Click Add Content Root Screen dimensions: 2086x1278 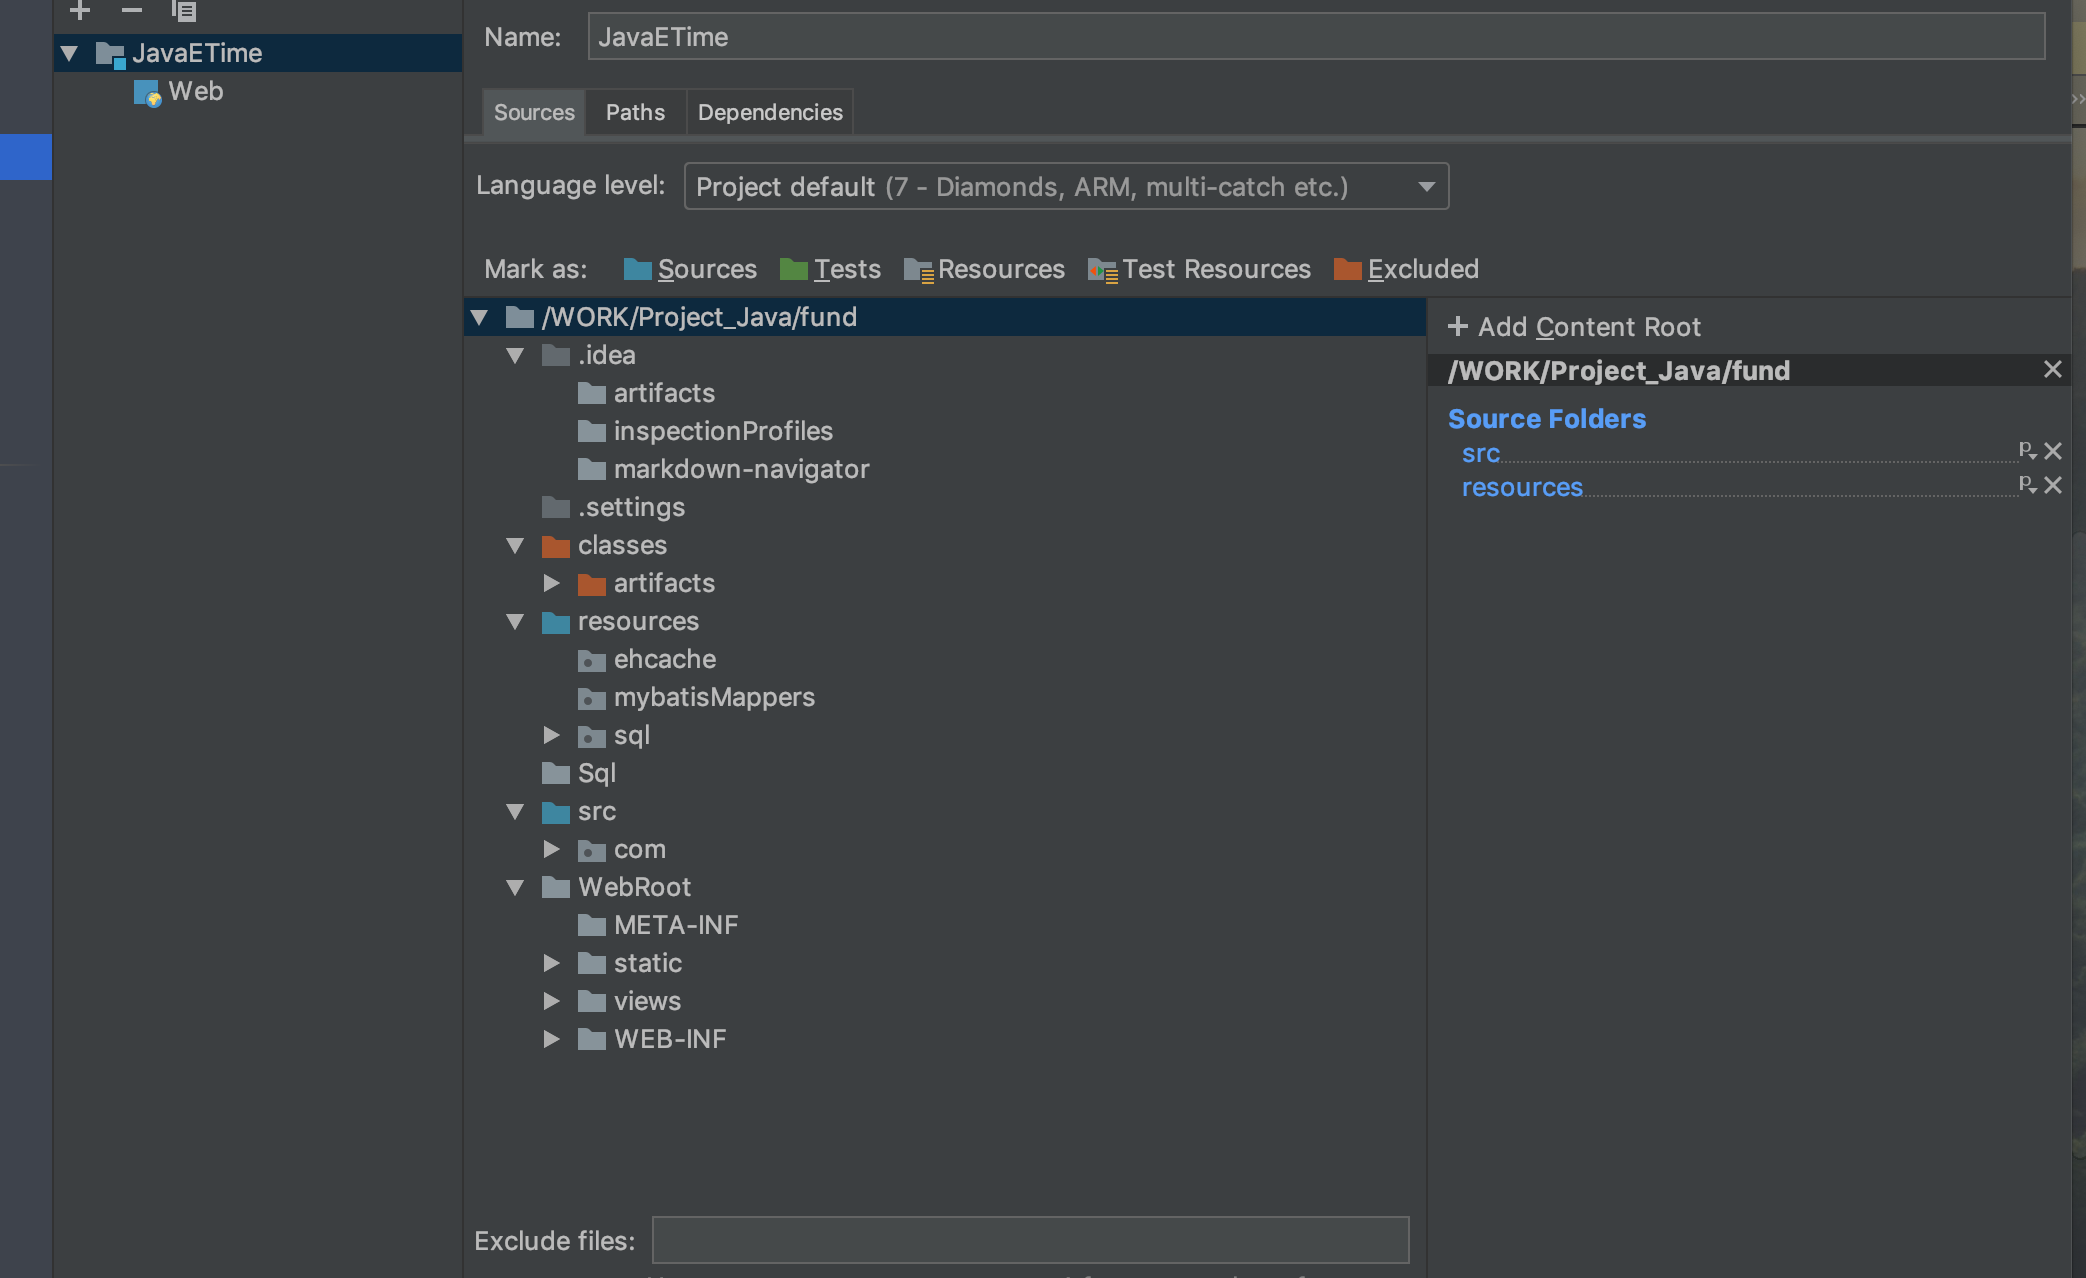pyautogui.click(x=1575, y=327)
